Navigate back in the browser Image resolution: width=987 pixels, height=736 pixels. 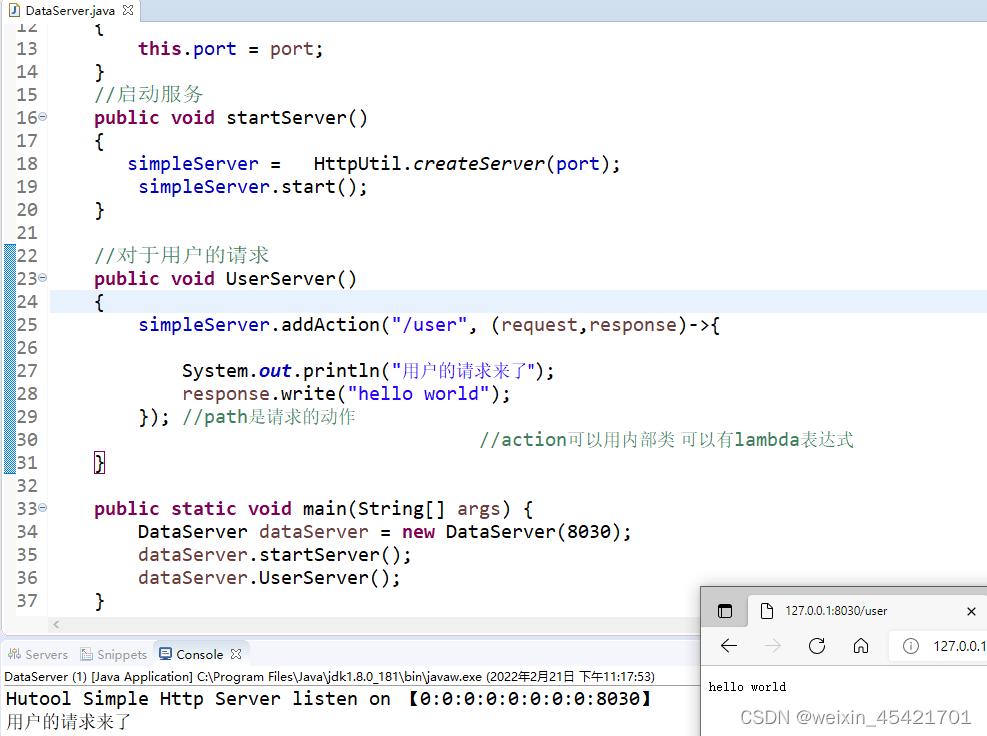tap(727, 646)
